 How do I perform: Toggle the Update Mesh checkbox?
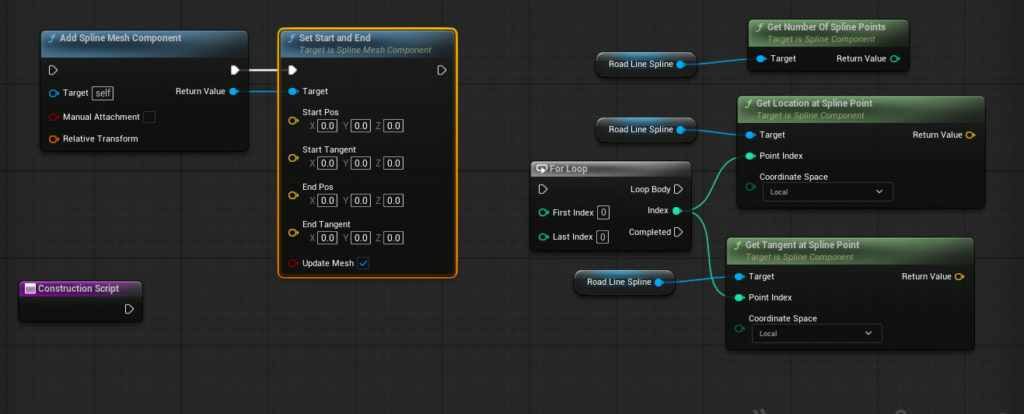(363, 263)
